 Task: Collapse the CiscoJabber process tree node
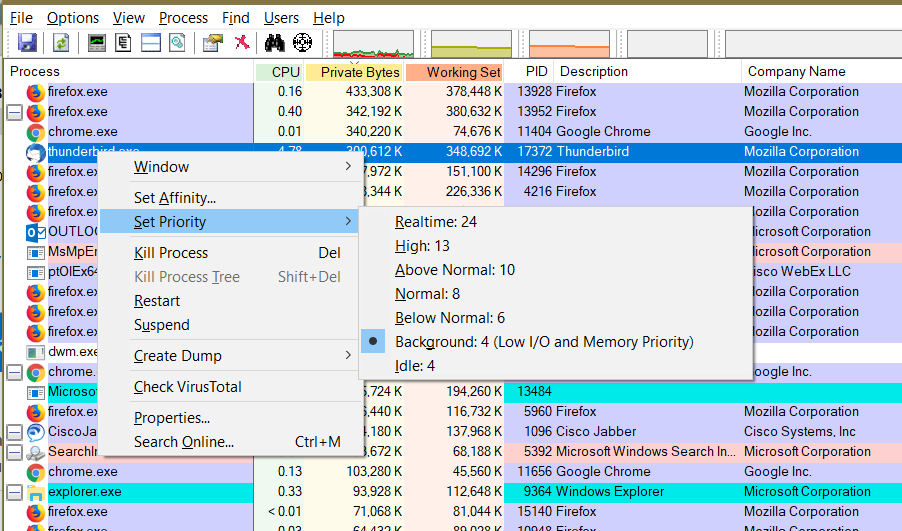click(14, 432)
